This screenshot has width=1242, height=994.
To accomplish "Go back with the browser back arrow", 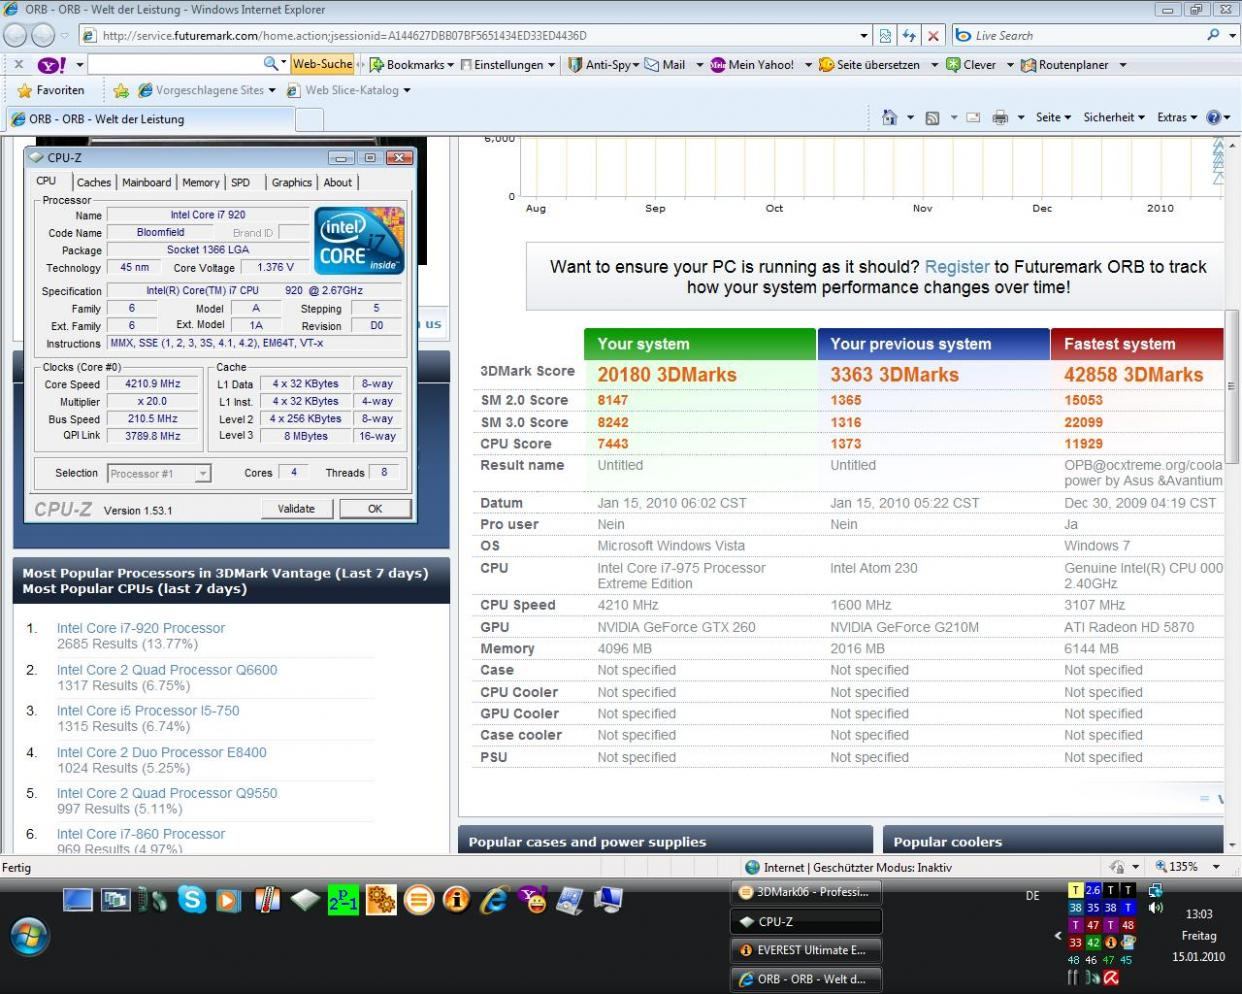I will tap(15, 35).
